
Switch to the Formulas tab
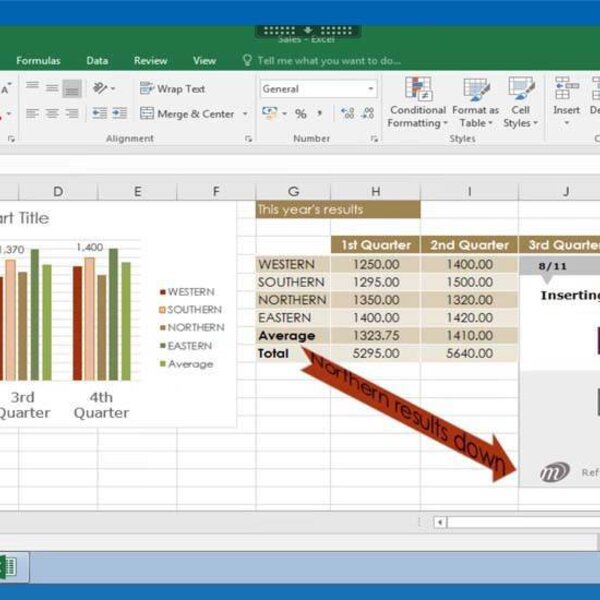click(x=38, y=60)
